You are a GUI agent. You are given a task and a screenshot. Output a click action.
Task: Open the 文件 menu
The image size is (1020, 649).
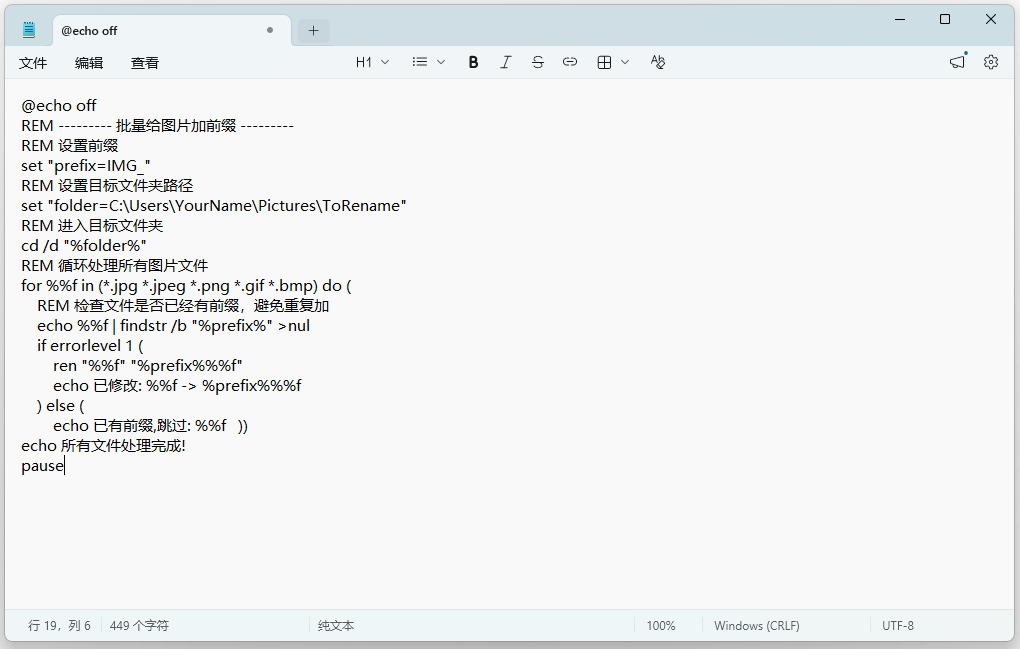coord(33,63)
